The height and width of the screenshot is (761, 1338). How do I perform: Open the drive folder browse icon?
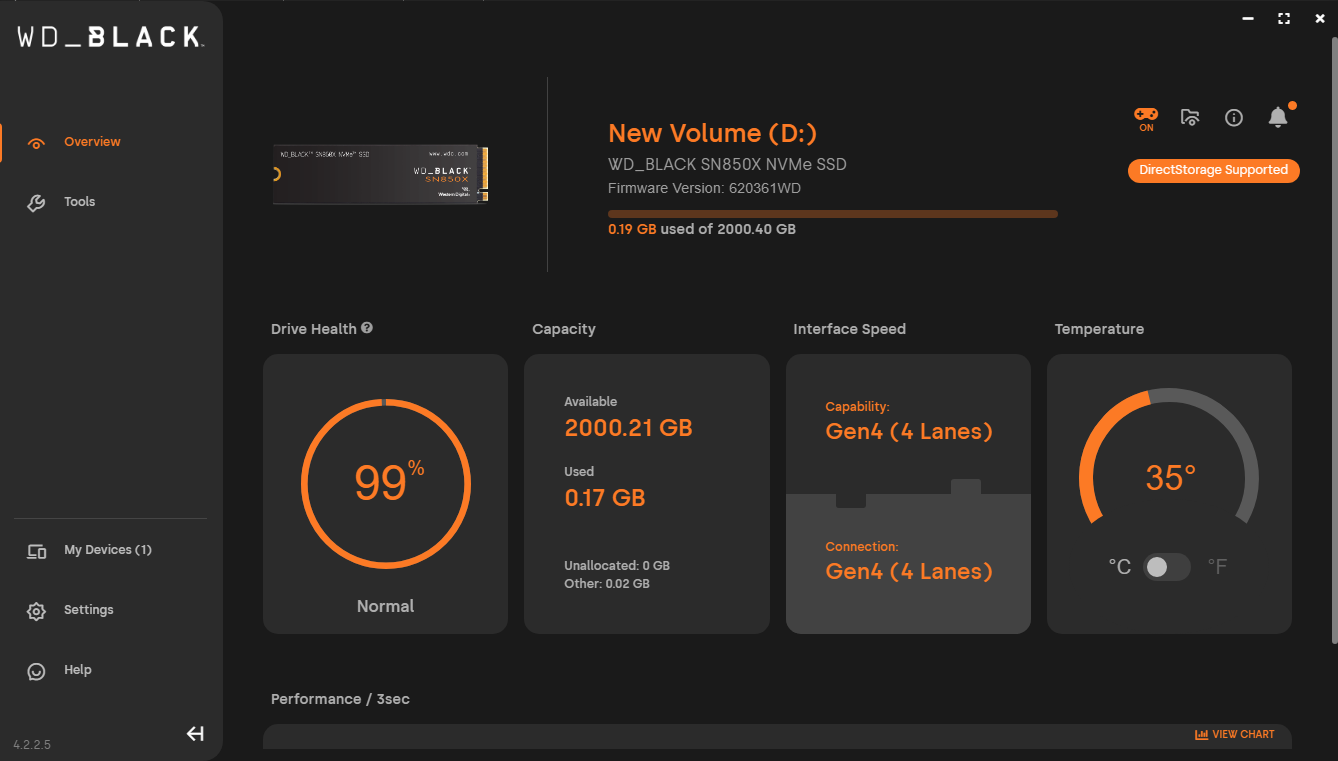pos(1190,118)
